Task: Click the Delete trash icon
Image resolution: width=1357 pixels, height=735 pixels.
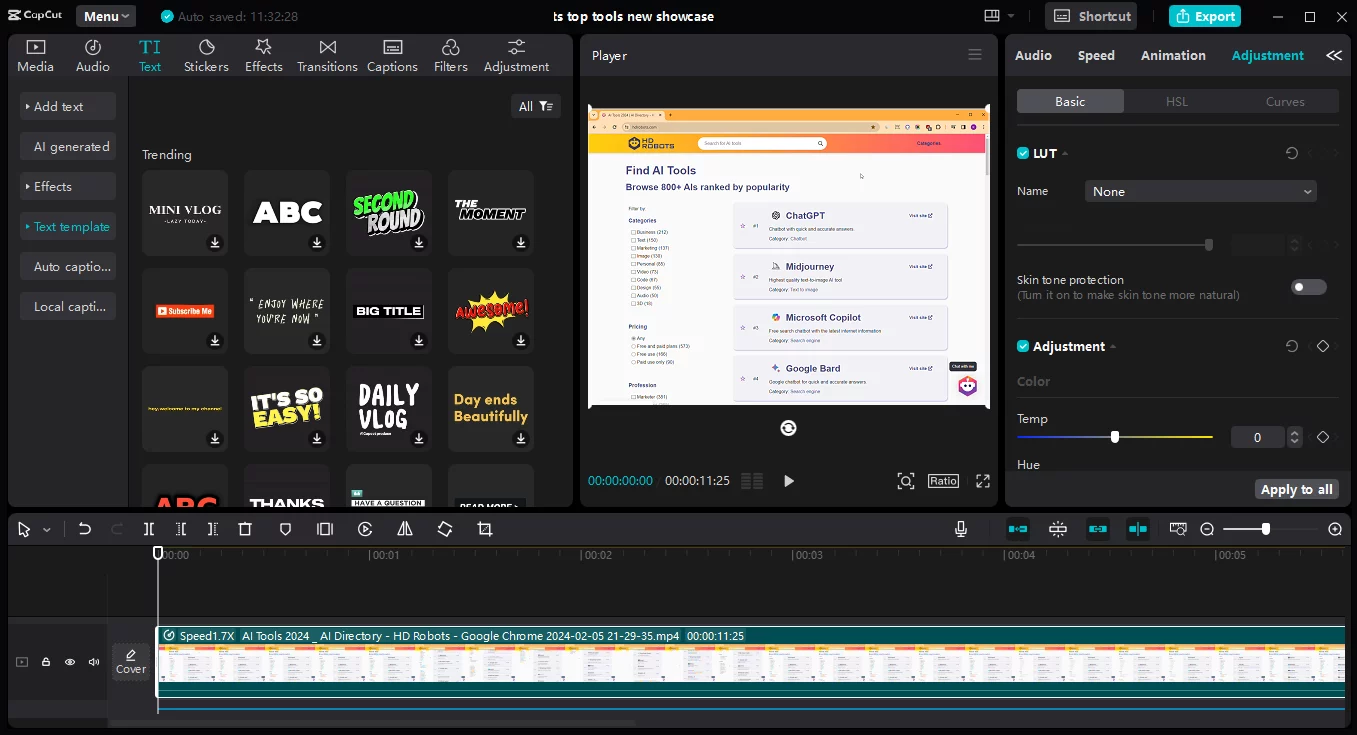Action: click(245, 529)
